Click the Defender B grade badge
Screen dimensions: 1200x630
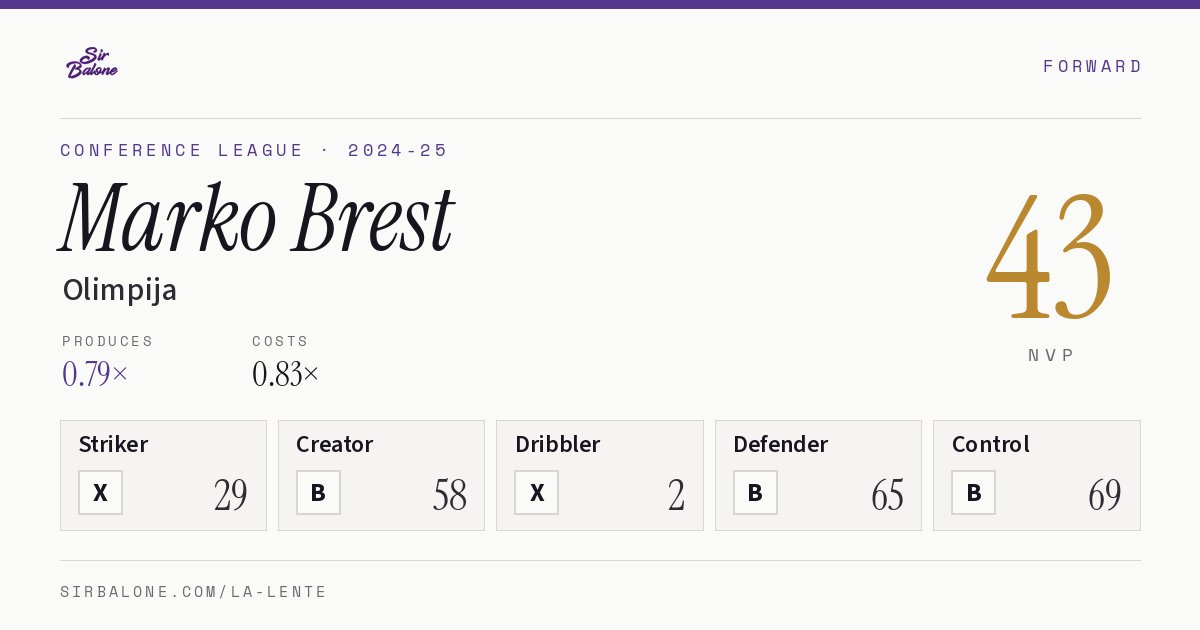[x=755, y=492]
